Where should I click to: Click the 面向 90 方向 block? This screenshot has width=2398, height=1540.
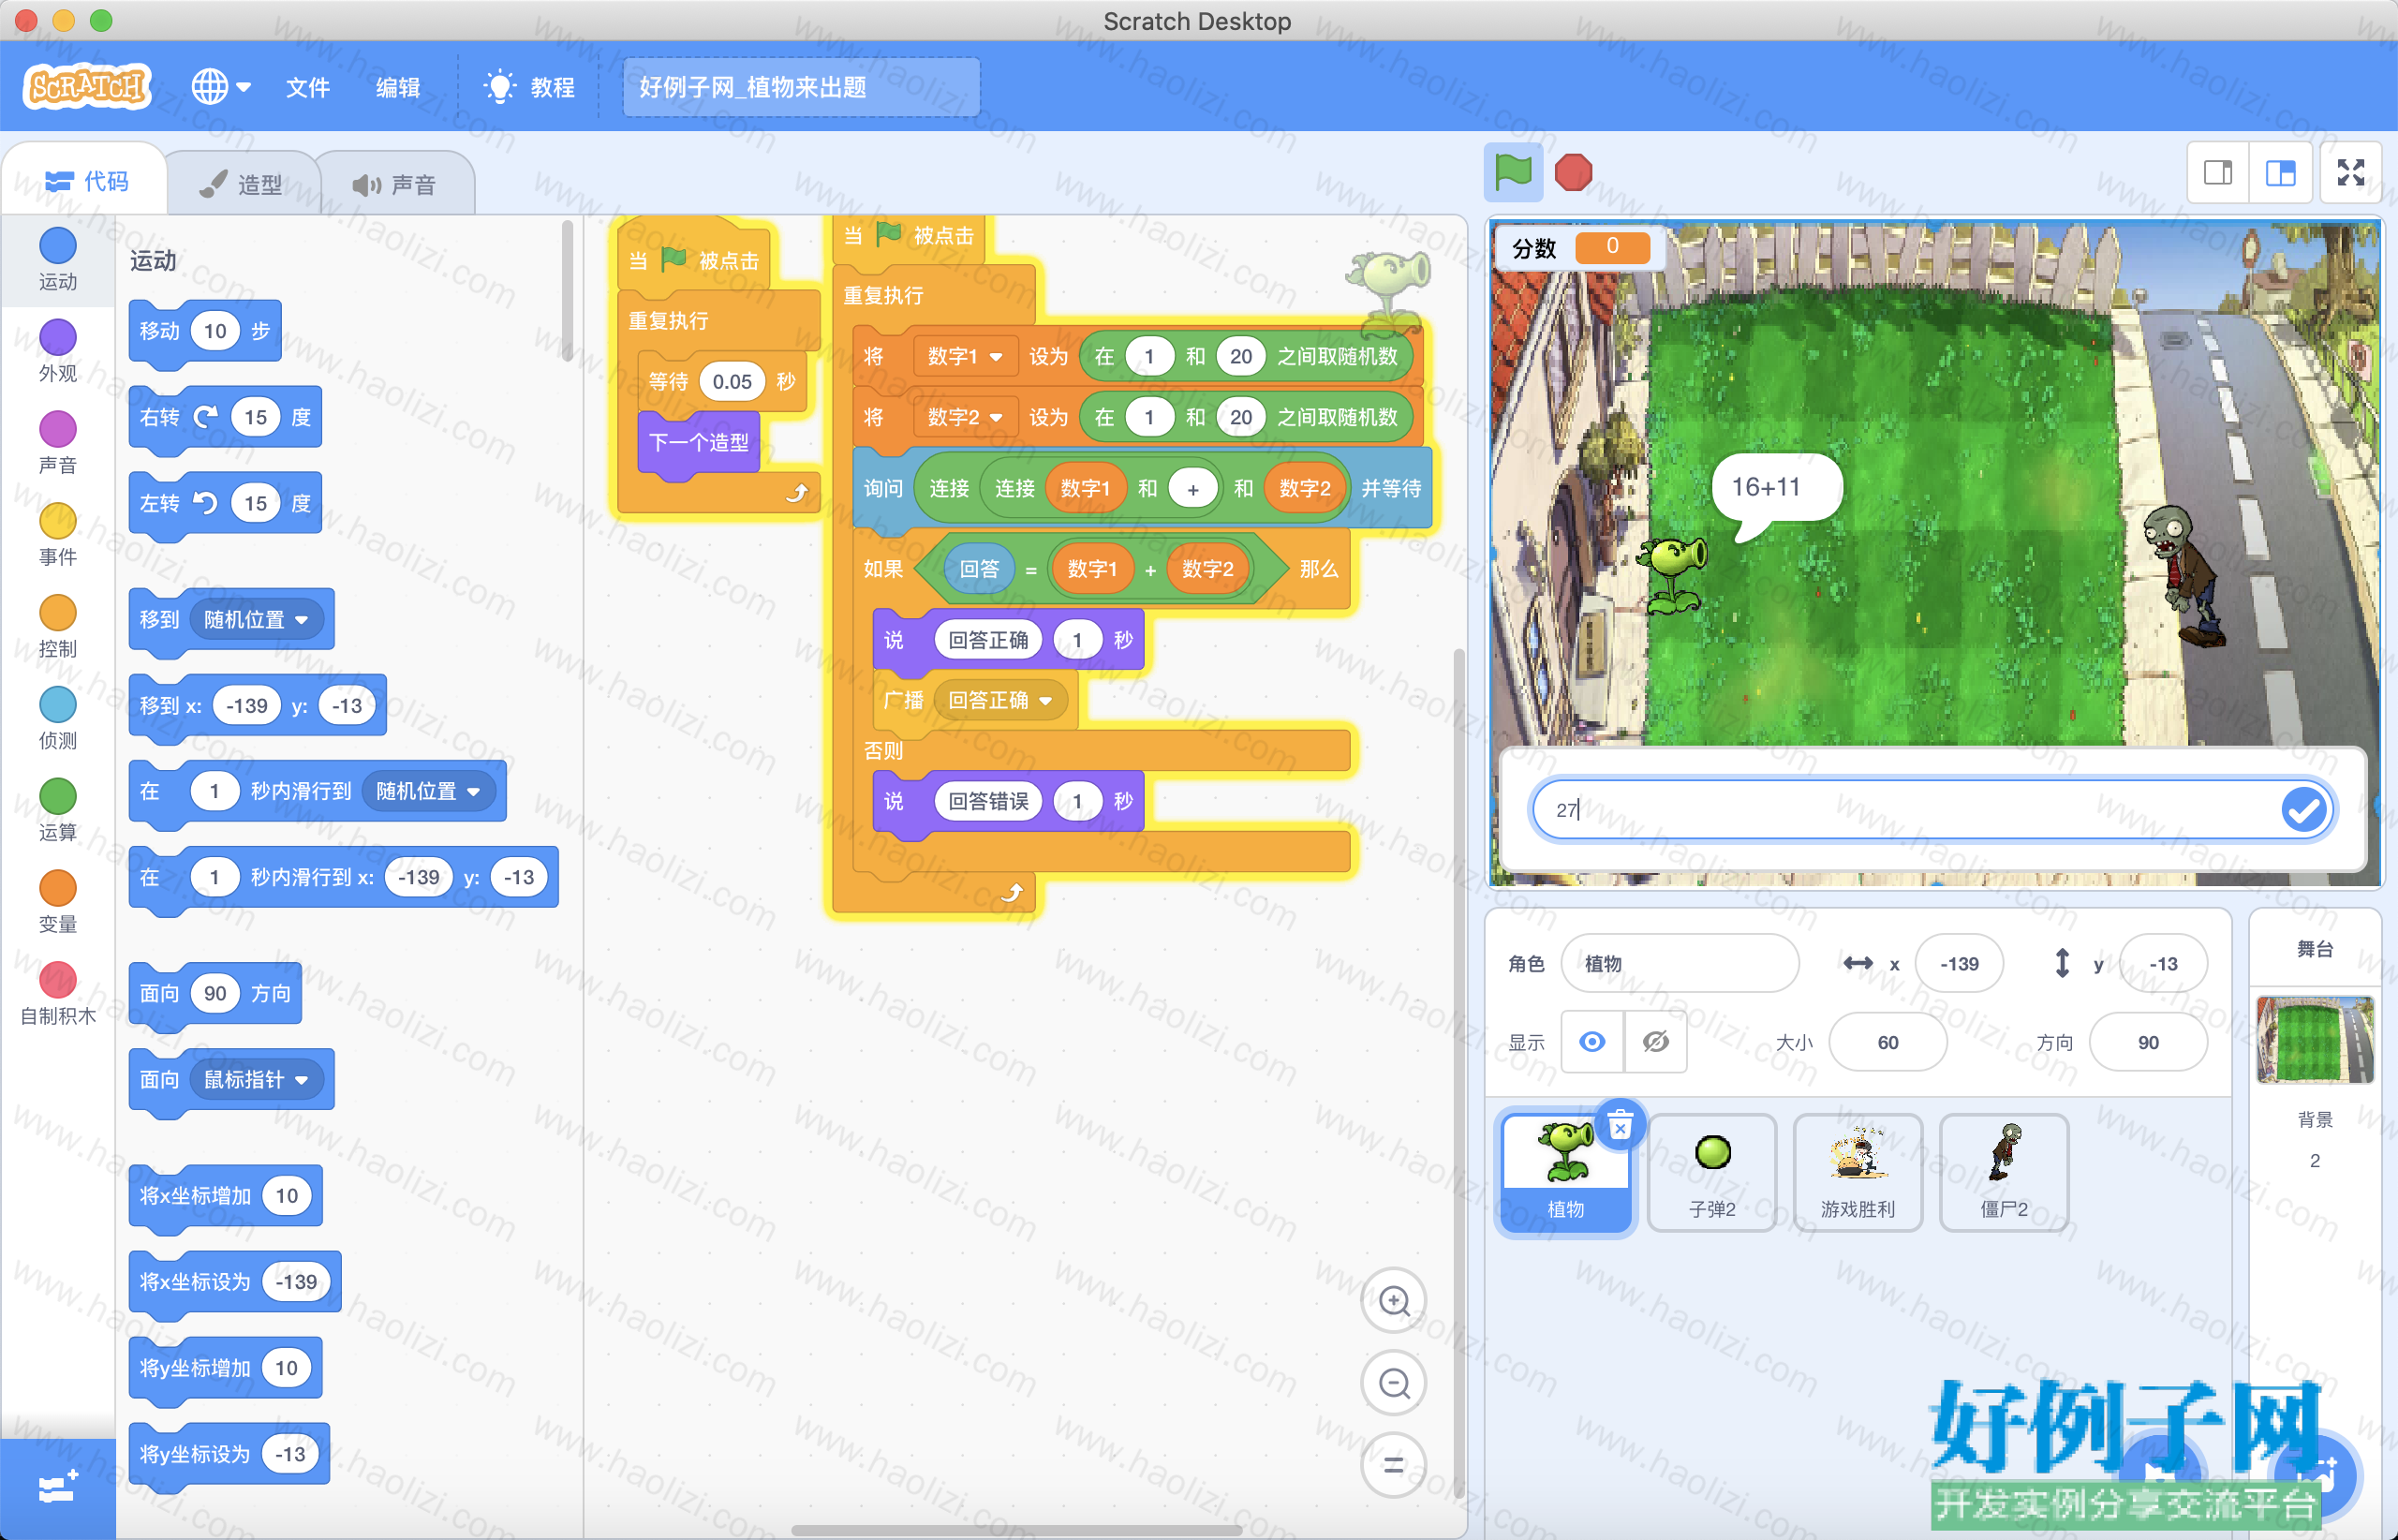(x=215, y=993)
